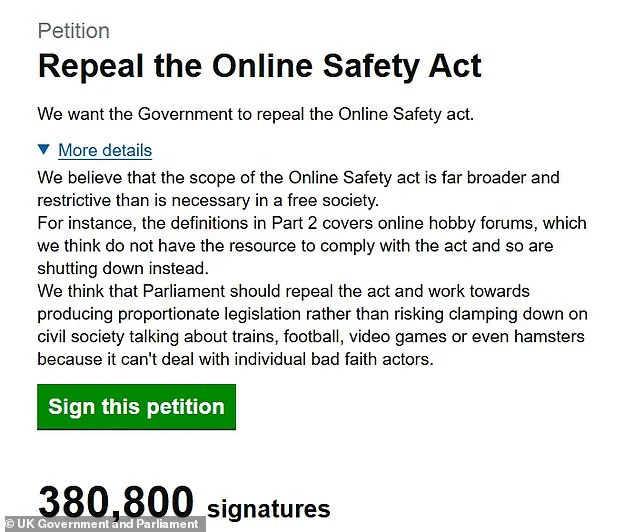Select the grey Petition label above heading
634x532 pixels.
coord(73,31)
